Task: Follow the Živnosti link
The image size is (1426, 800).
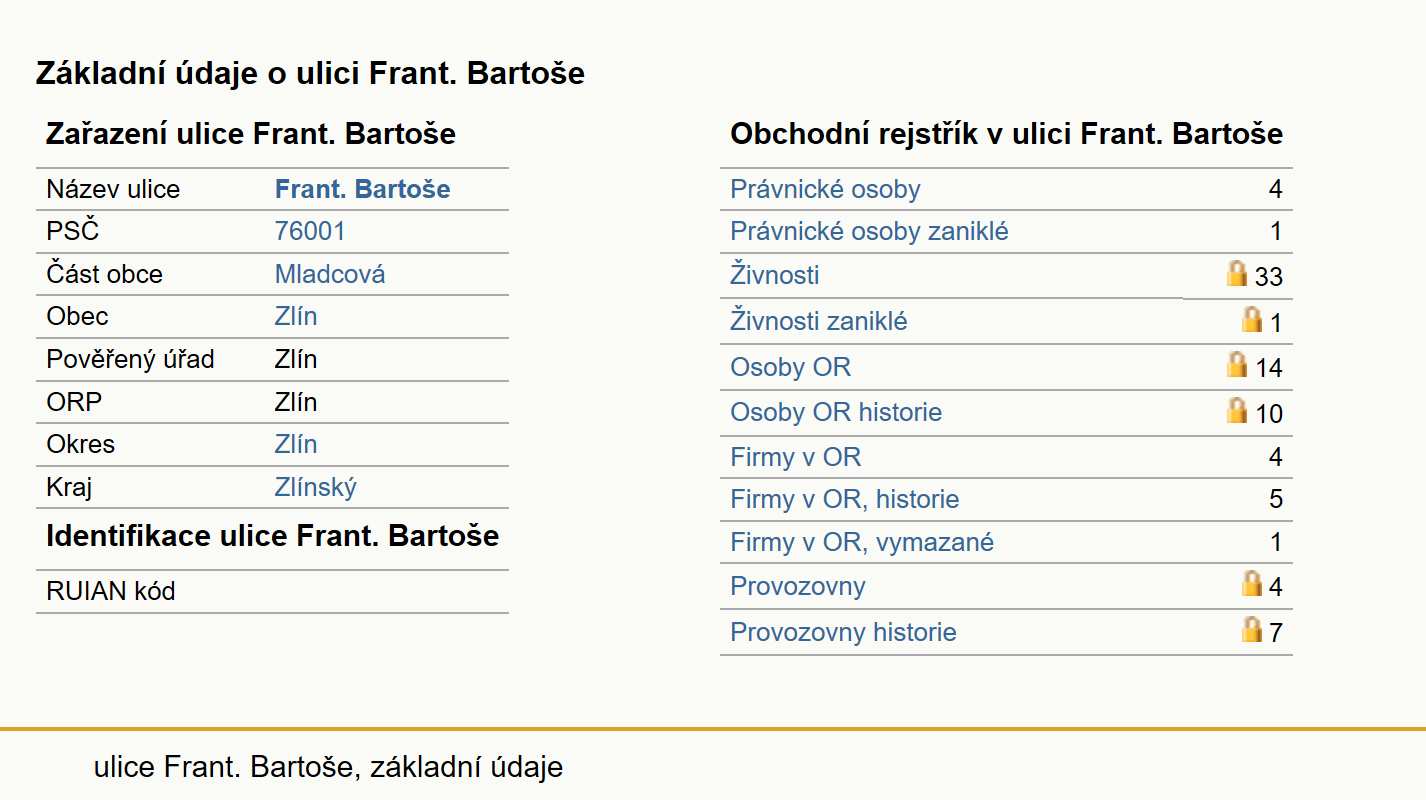Action: point(775,275)
